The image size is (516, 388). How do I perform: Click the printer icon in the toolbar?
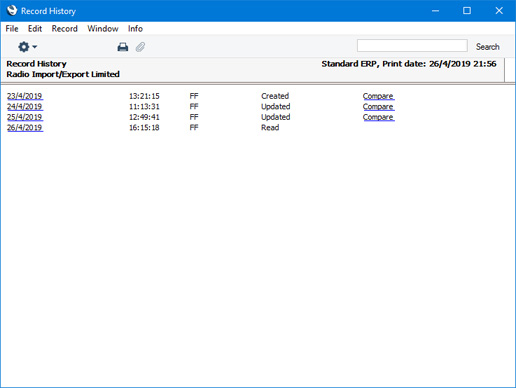coord(123,47)
